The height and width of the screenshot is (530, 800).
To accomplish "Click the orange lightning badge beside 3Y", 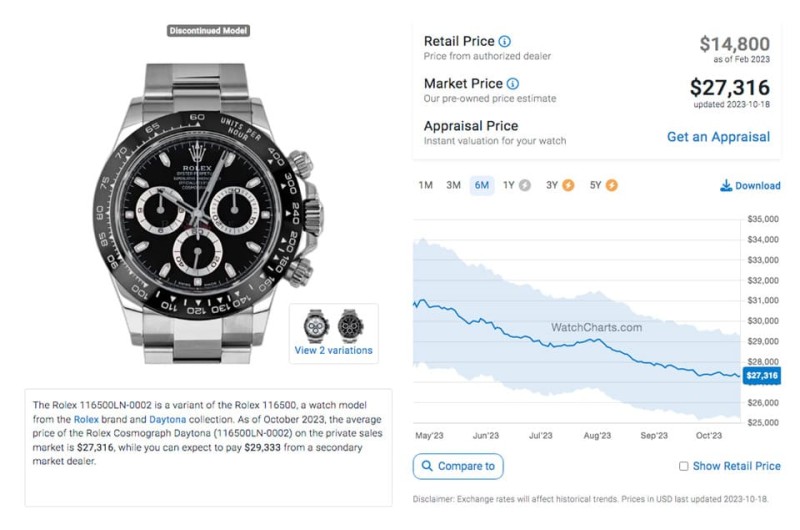I will click(568, 186).
